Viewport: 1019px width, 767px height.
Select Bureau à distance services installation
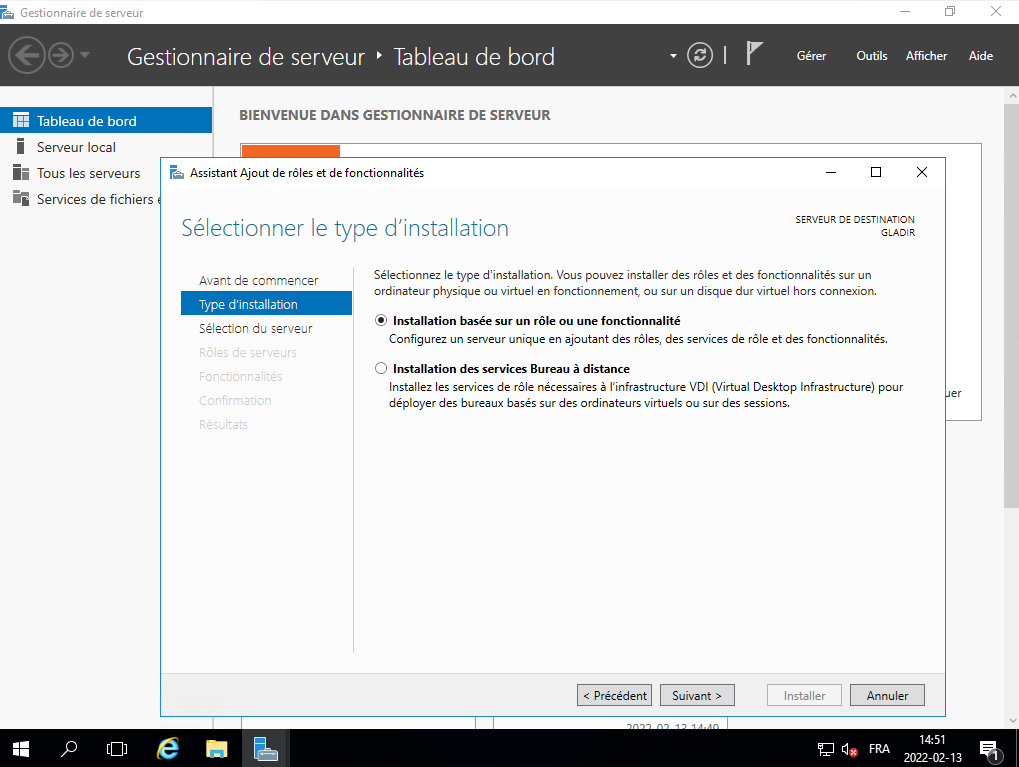381,369
